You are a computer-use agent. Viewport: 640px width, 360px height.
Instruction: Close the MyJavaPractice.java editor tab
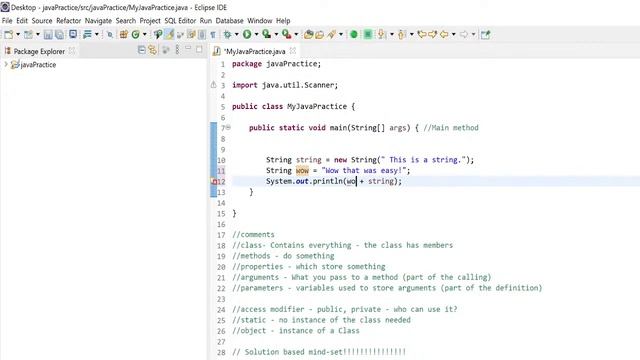(293, 51)
